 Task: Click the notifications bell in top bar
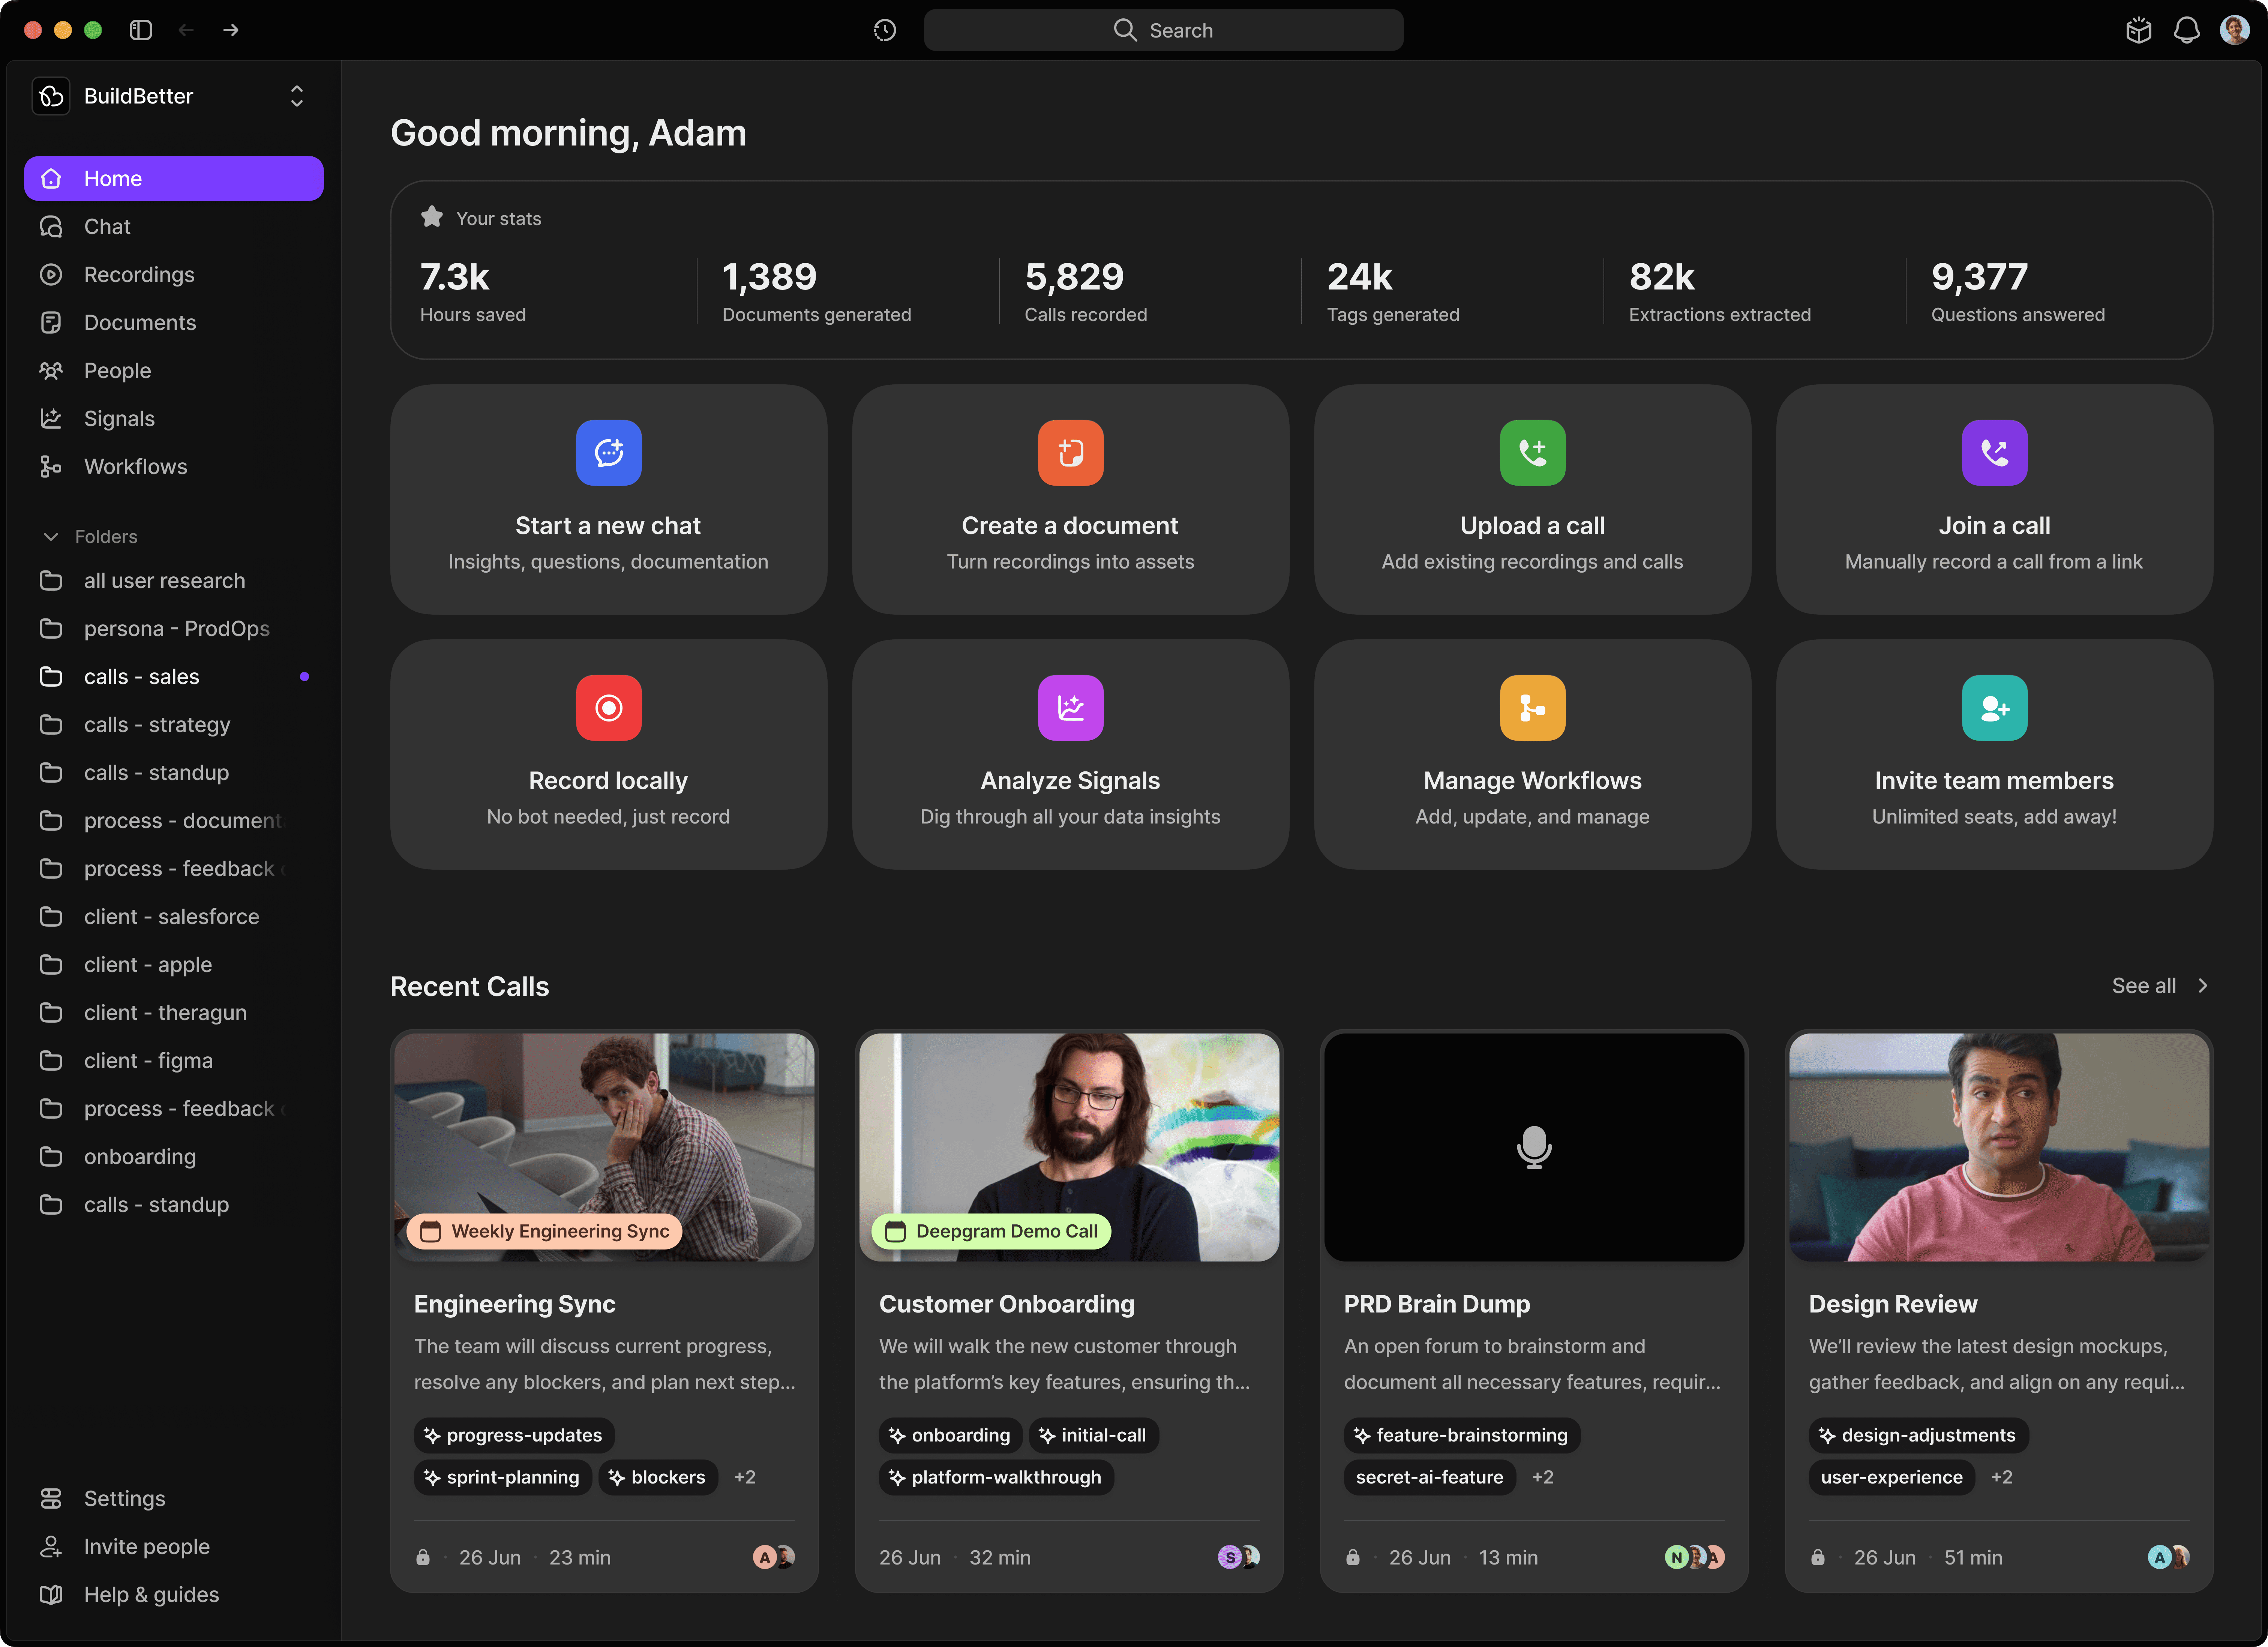(2186, 30)
